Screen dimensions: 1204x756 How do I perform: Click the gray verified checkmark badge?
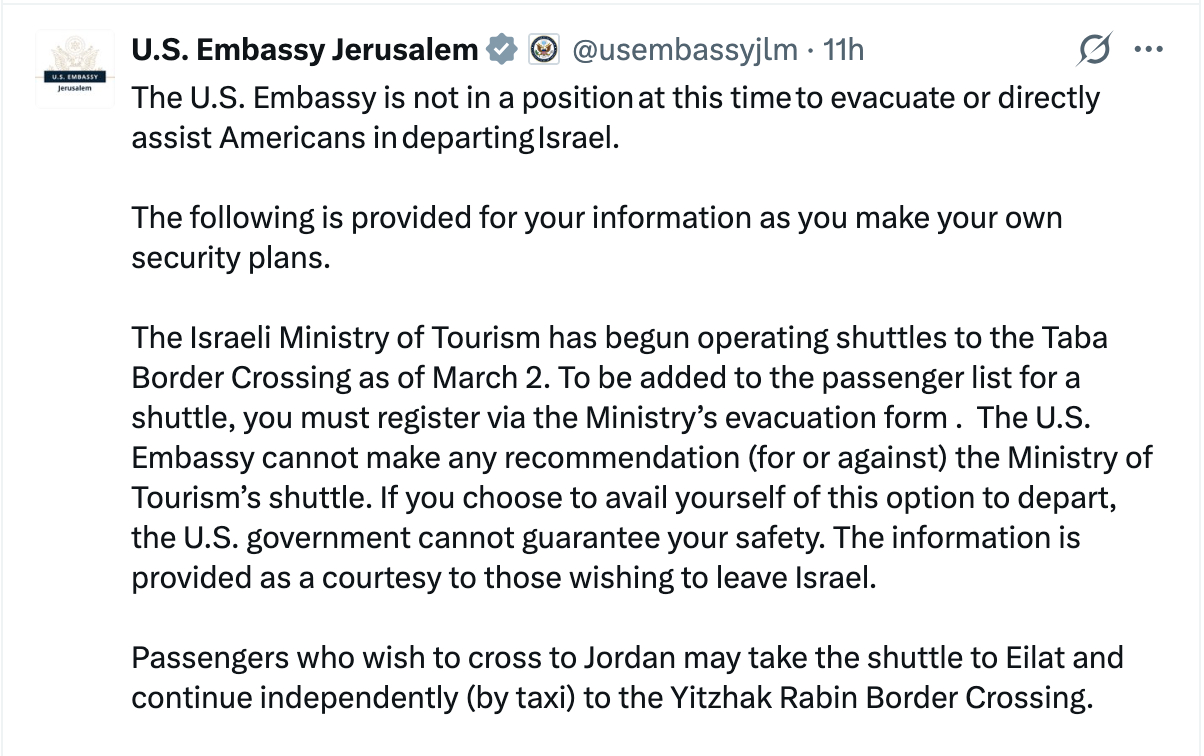pyautogui.click(x=502, y=48)
